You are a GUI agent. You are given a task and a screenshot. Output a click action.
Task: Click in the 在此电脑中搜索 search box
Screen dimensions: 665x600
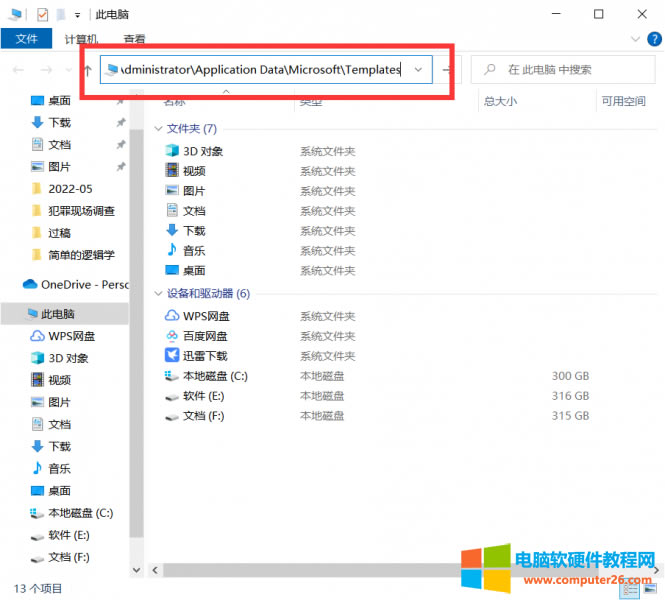(570, 70)
